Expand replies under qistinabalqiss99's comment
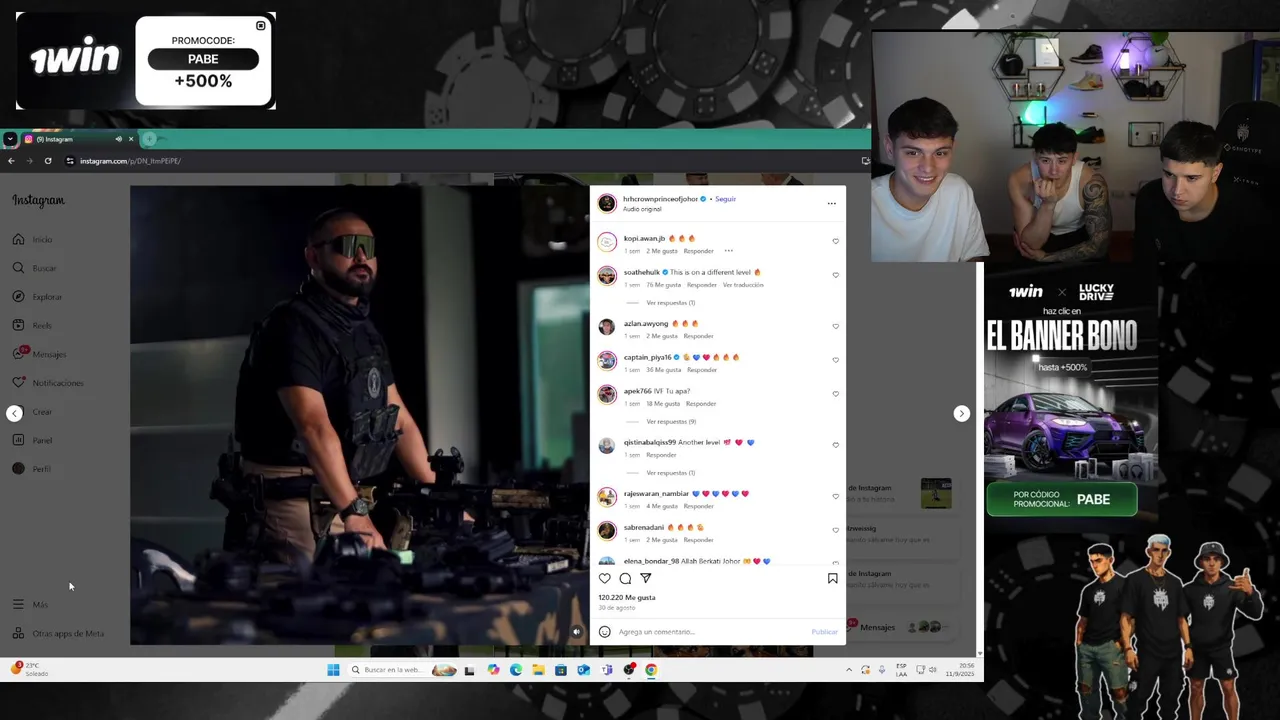The width and height of the screenshot is (1280, 720). 670,473
